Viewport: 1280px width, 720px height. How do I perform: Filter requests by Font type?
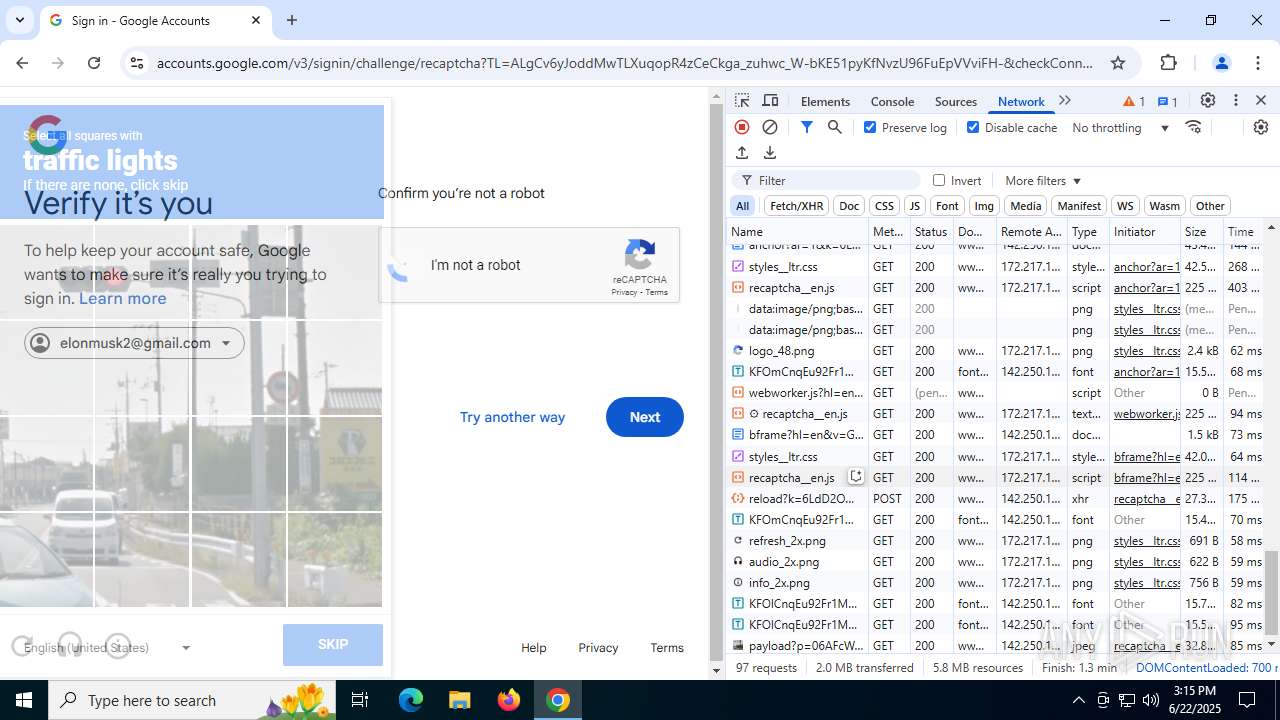947,206
